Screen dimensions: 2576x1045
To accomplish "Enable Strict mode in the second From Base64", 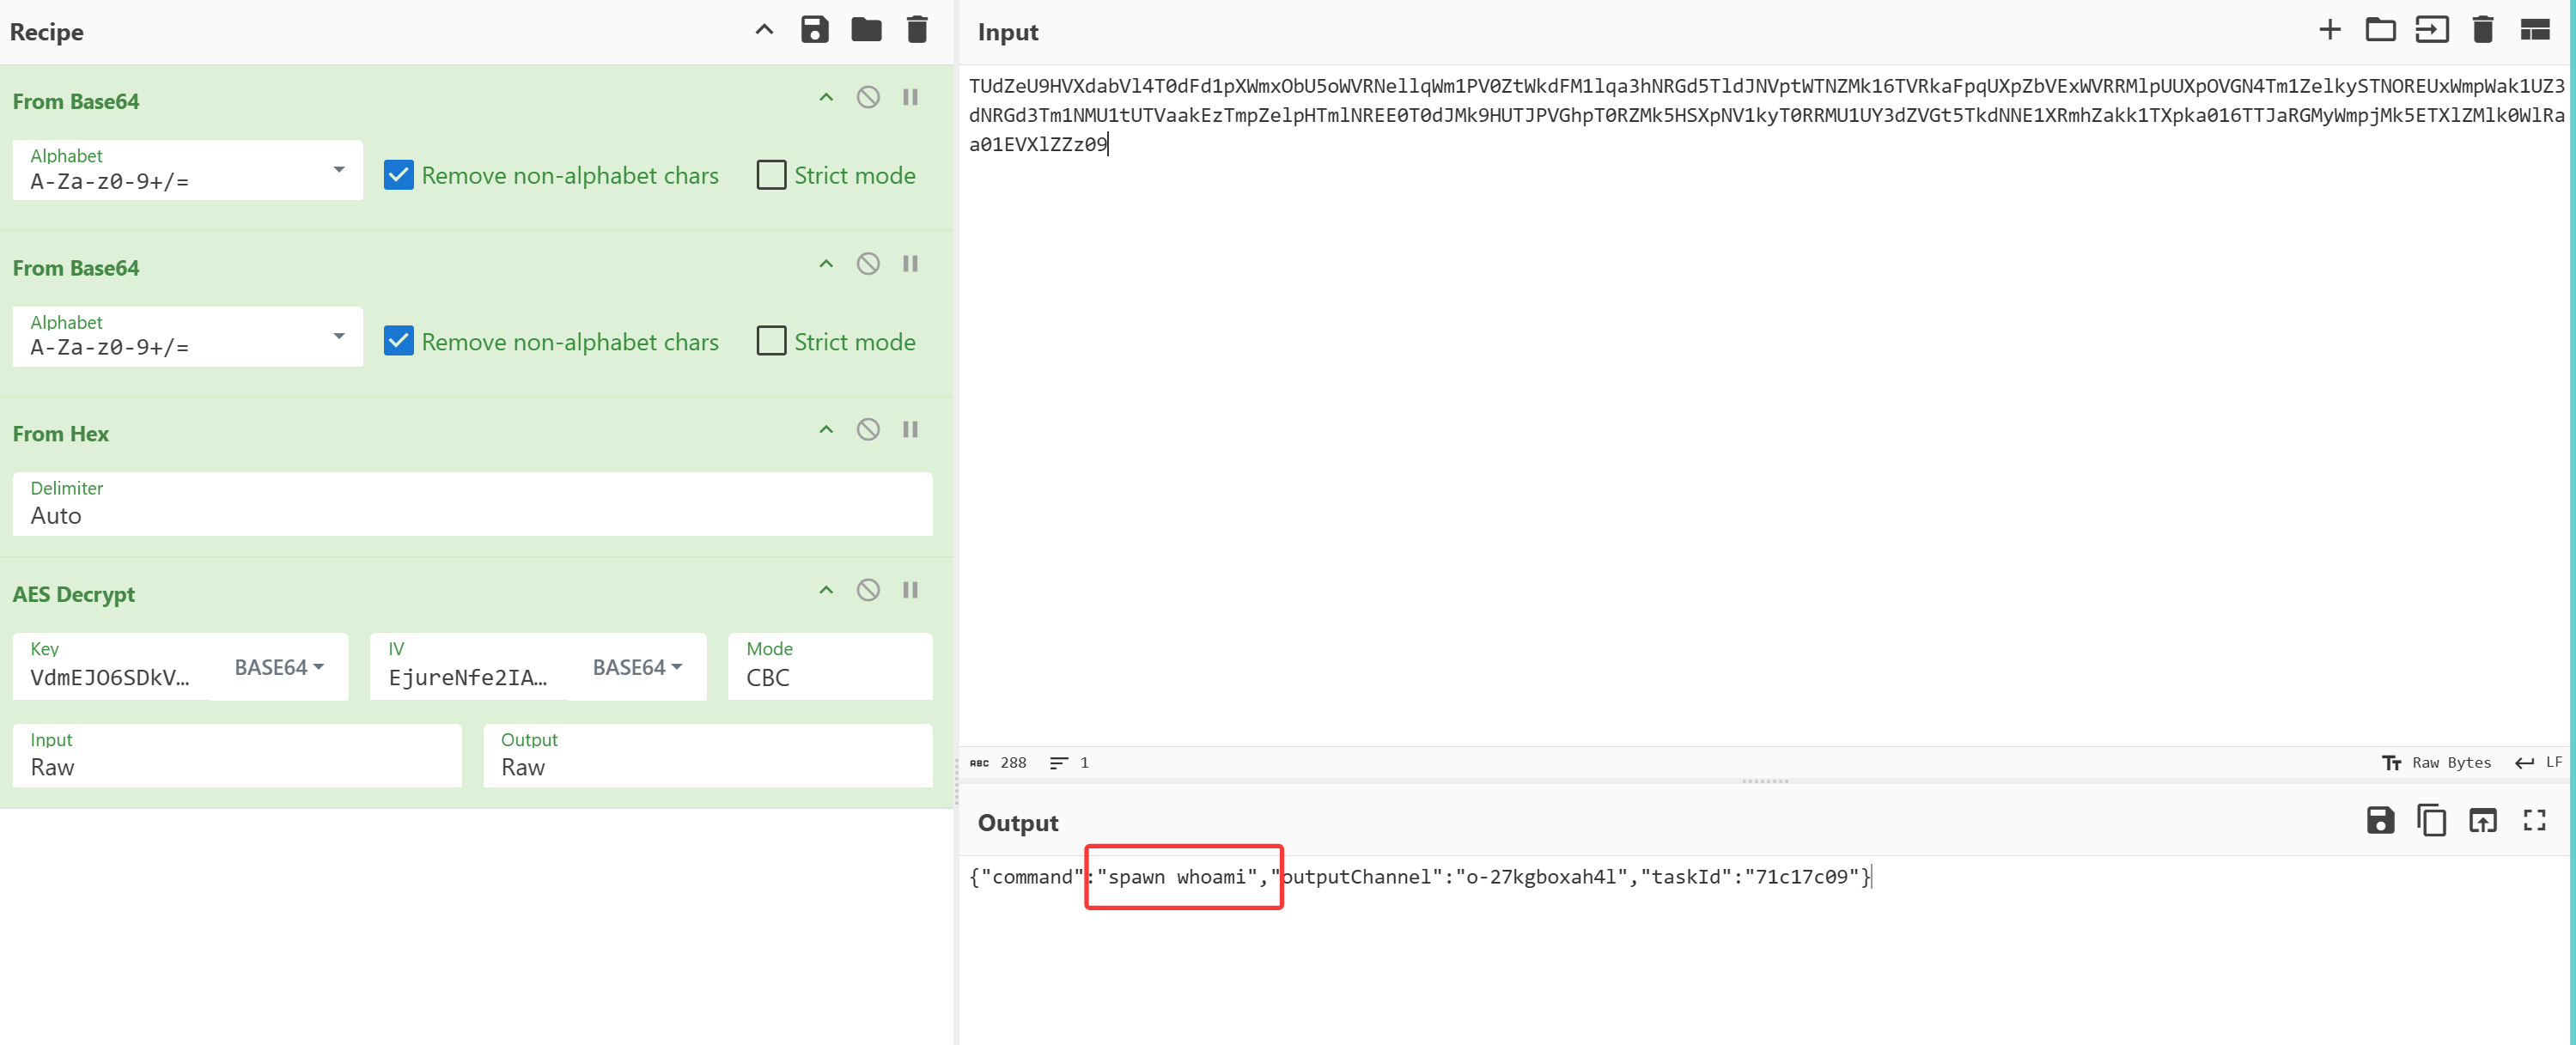I will [x=771, y=341].
